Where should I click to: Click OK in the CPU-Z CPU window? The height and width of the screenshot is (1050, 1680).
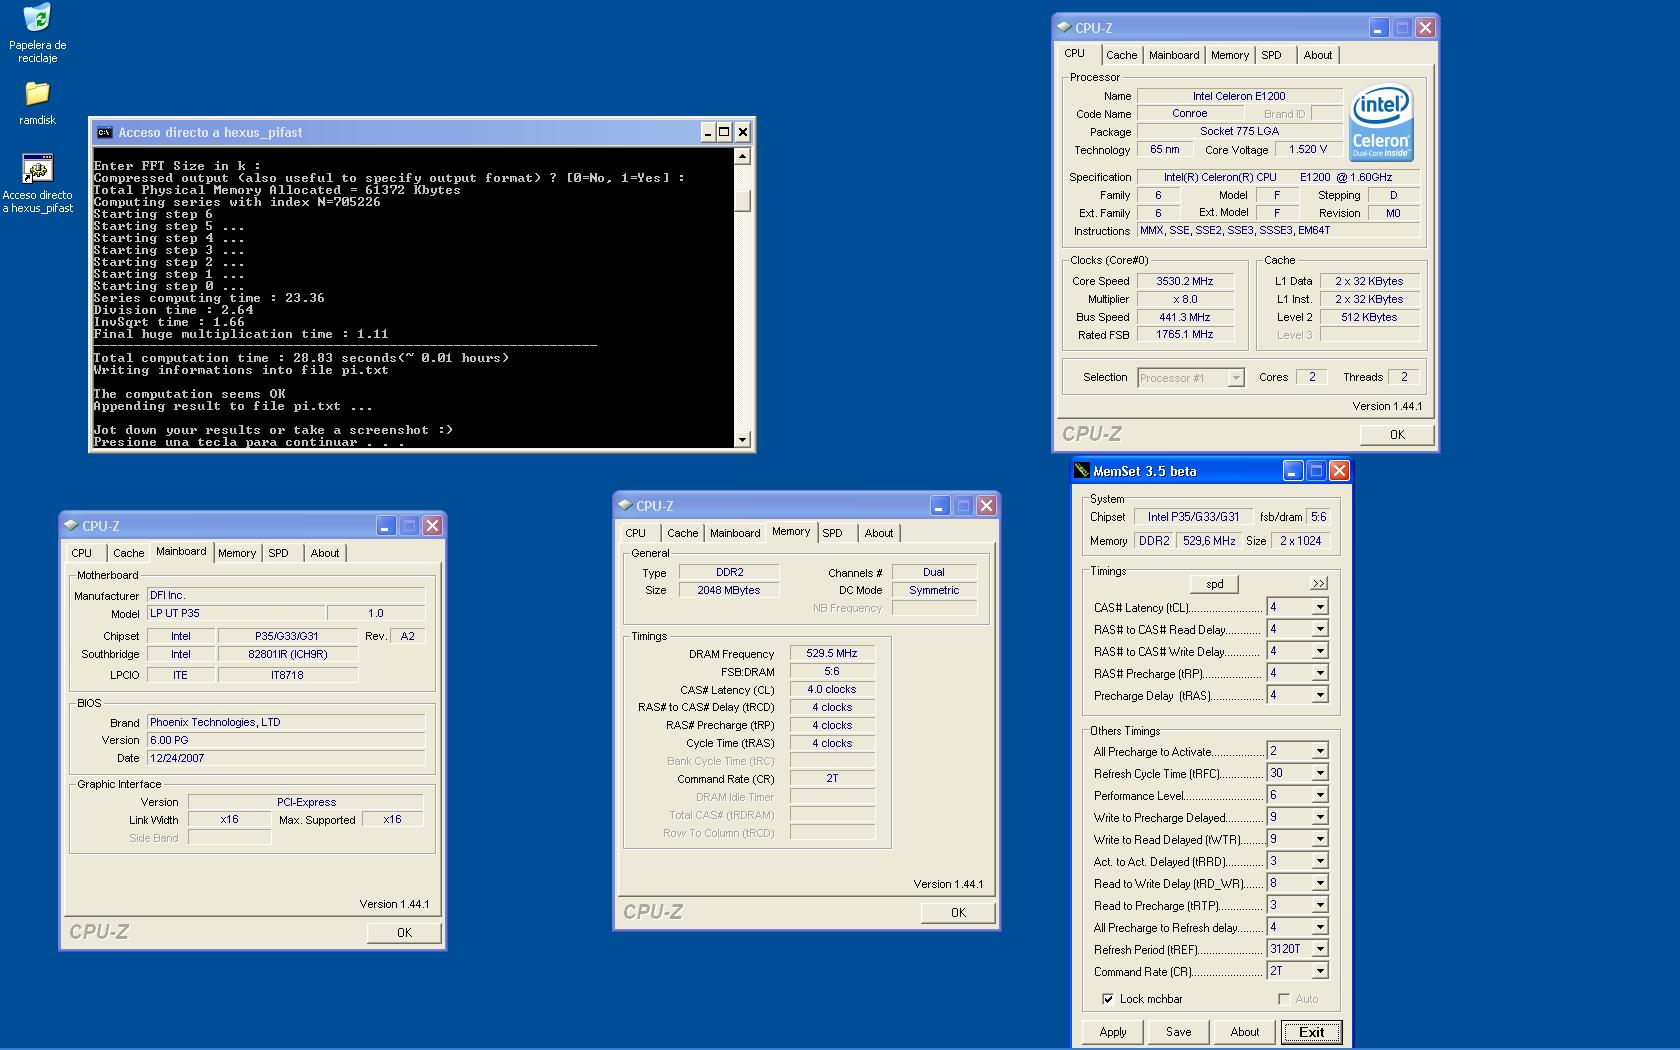point(1397,434)
